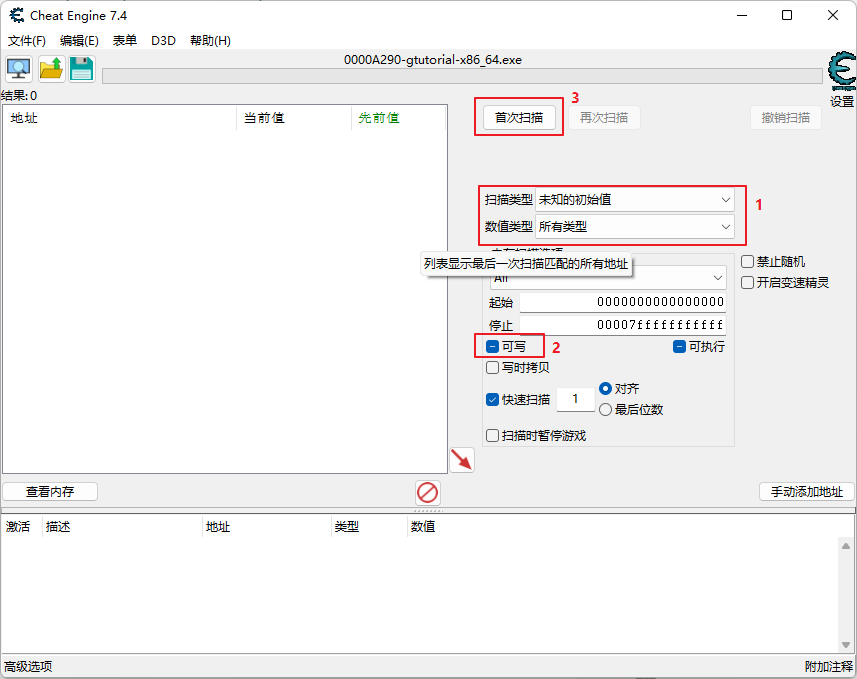The width and height of the screenshot is (857, 679).
Task: Click 高级选项 in the status bar
Action: [x=28, y=666]
